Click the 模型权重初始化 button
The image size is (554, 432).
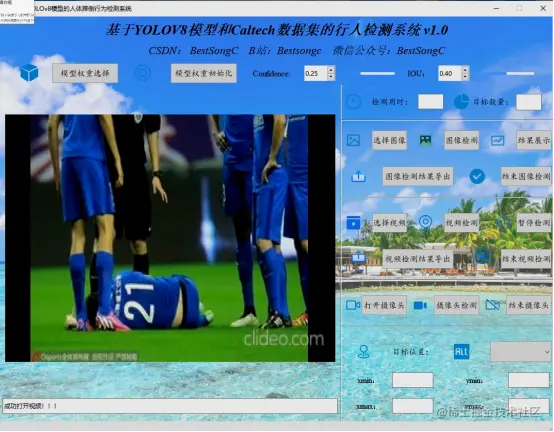click(204, 73)
